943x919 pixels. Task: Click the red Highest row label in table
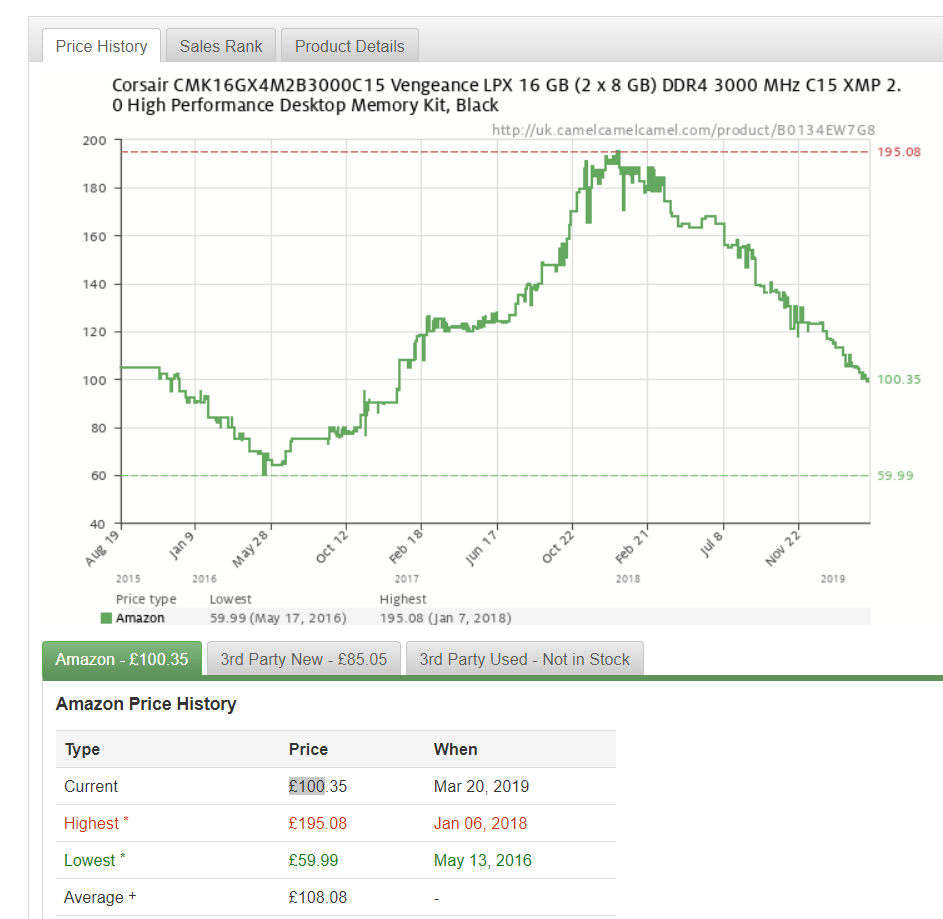[91, 824]
